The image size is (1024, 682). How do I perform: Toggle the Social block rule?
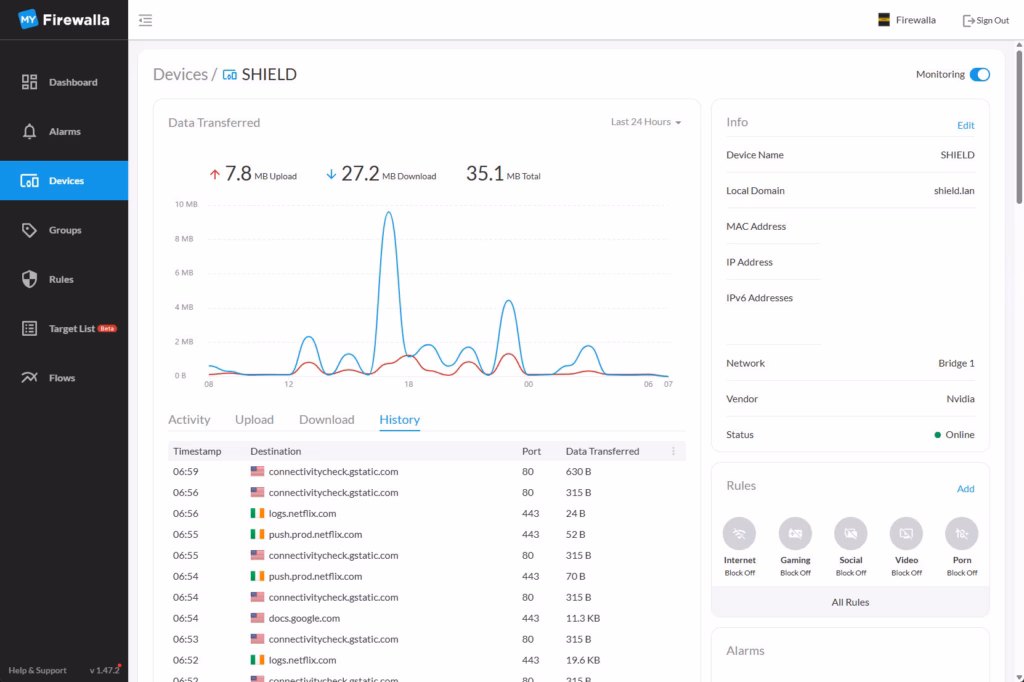coord(851,534)
